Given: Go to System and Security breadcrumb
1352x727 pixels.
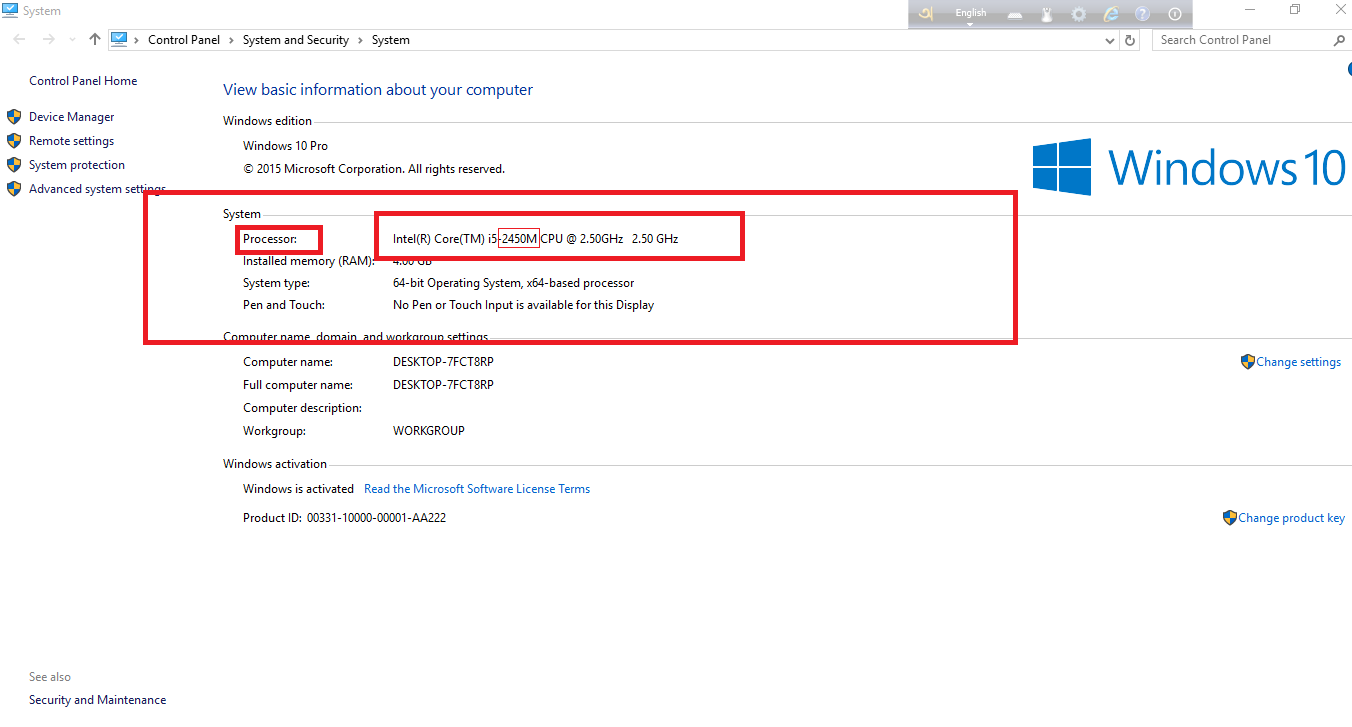Looking at the screenshot, I should click(x=295, y=40).
